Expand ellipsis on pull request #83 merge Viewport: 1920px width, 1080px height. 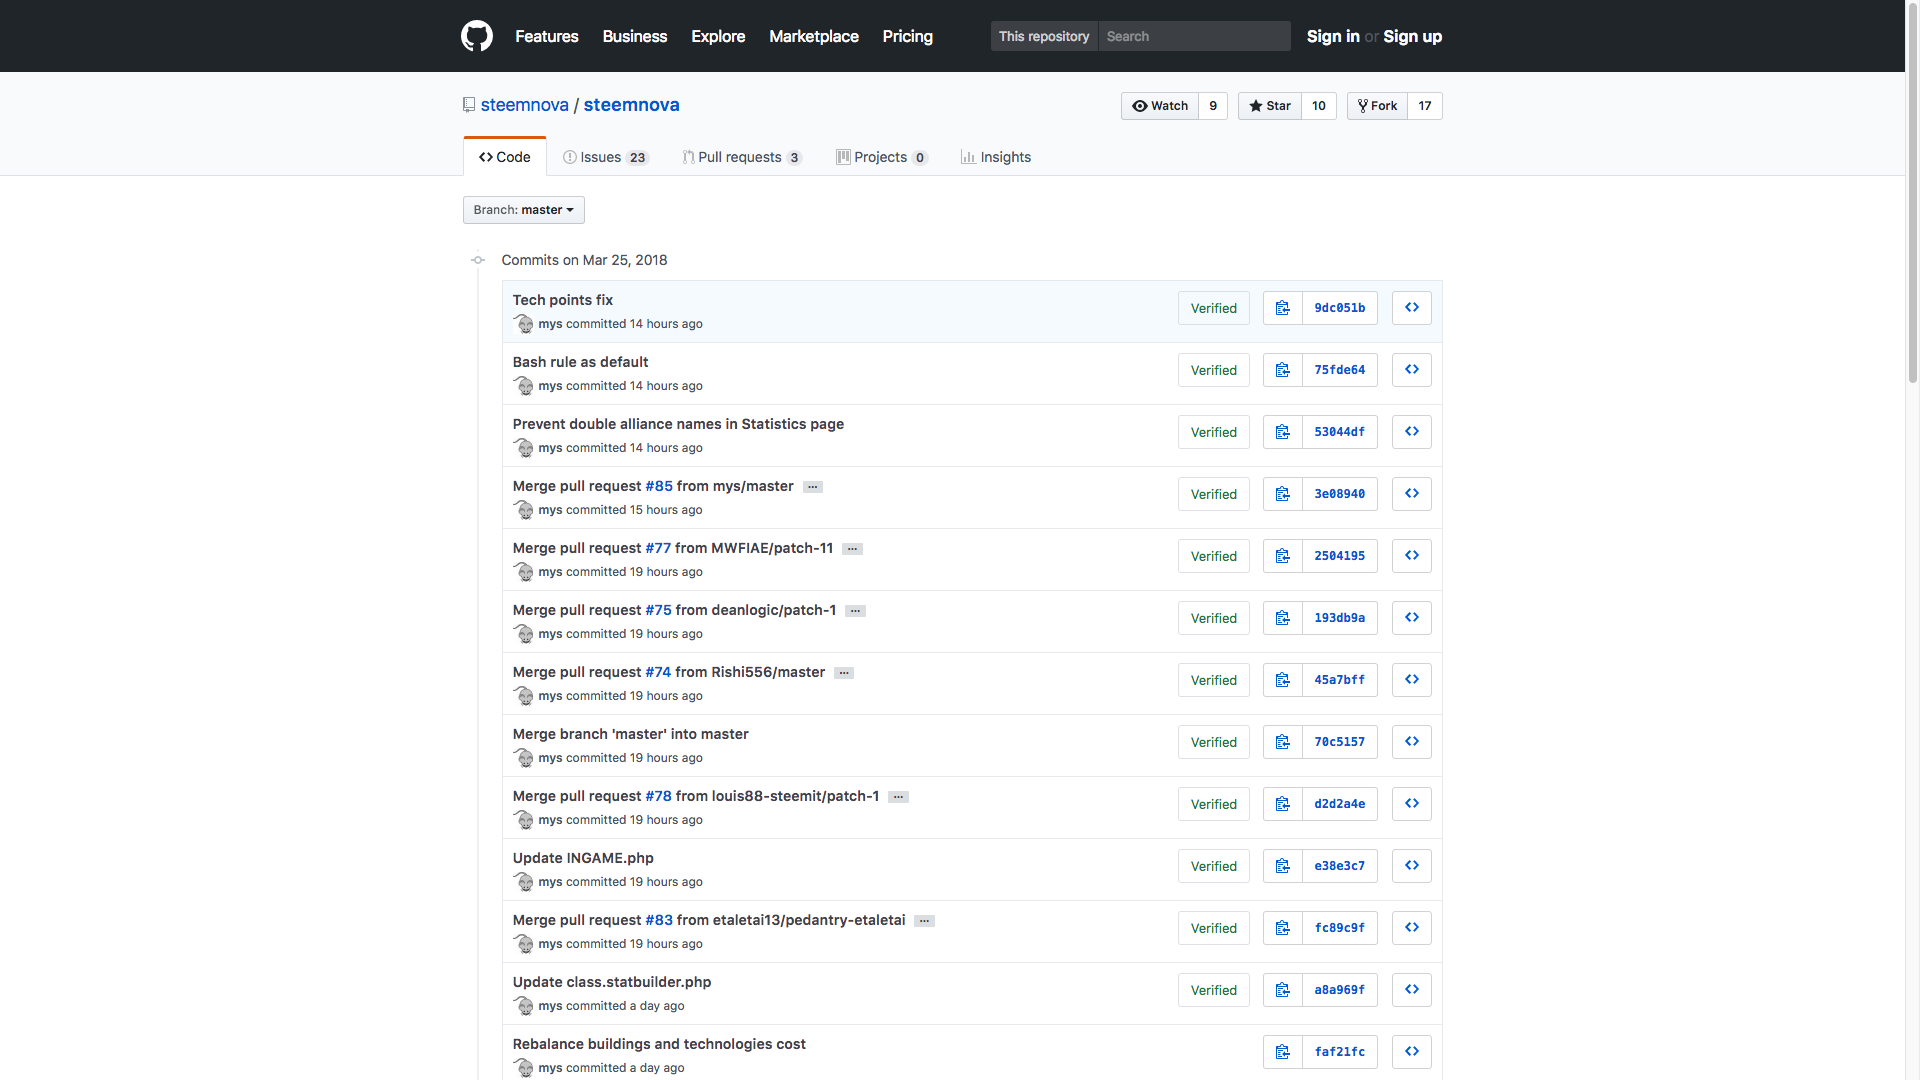pos(924,921)
